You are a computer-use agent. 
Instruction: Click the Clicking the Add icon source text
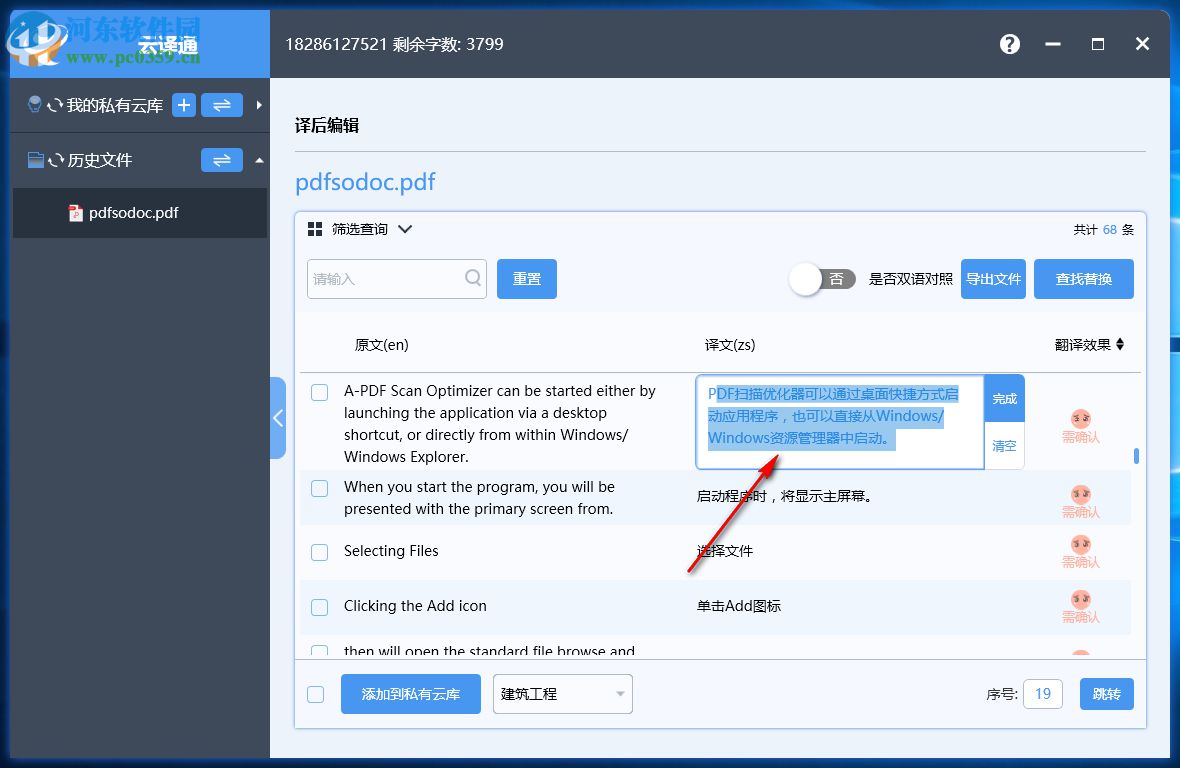[x=415, y=606]
